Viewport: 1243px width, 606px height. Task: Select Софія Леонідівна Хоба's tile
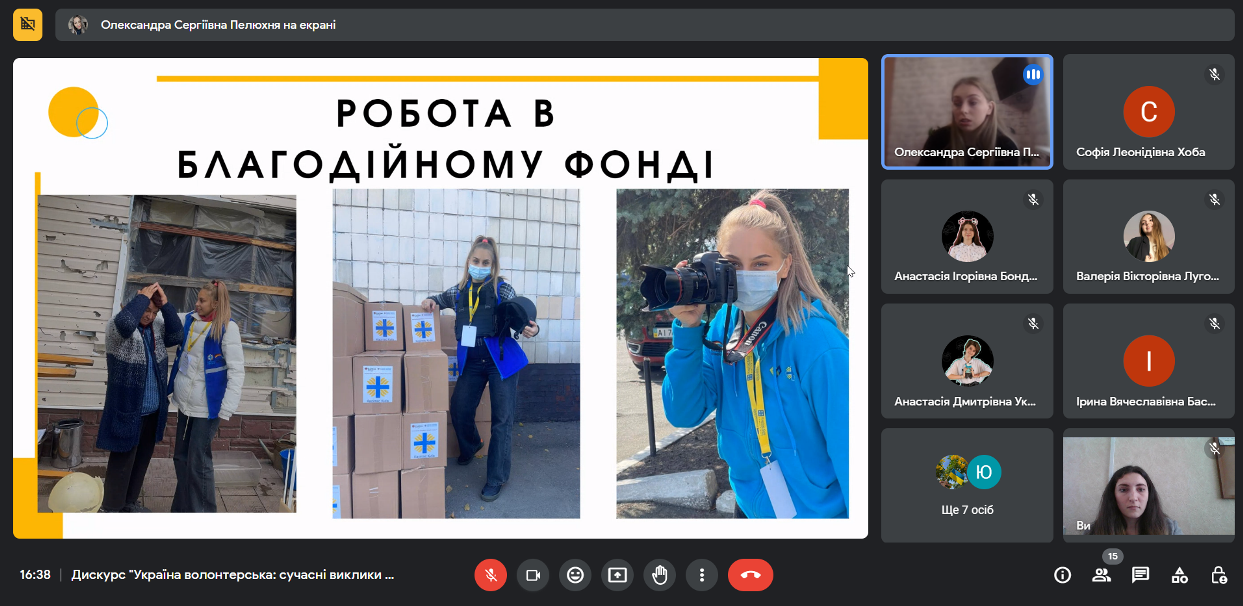(x=1148, y=111)
